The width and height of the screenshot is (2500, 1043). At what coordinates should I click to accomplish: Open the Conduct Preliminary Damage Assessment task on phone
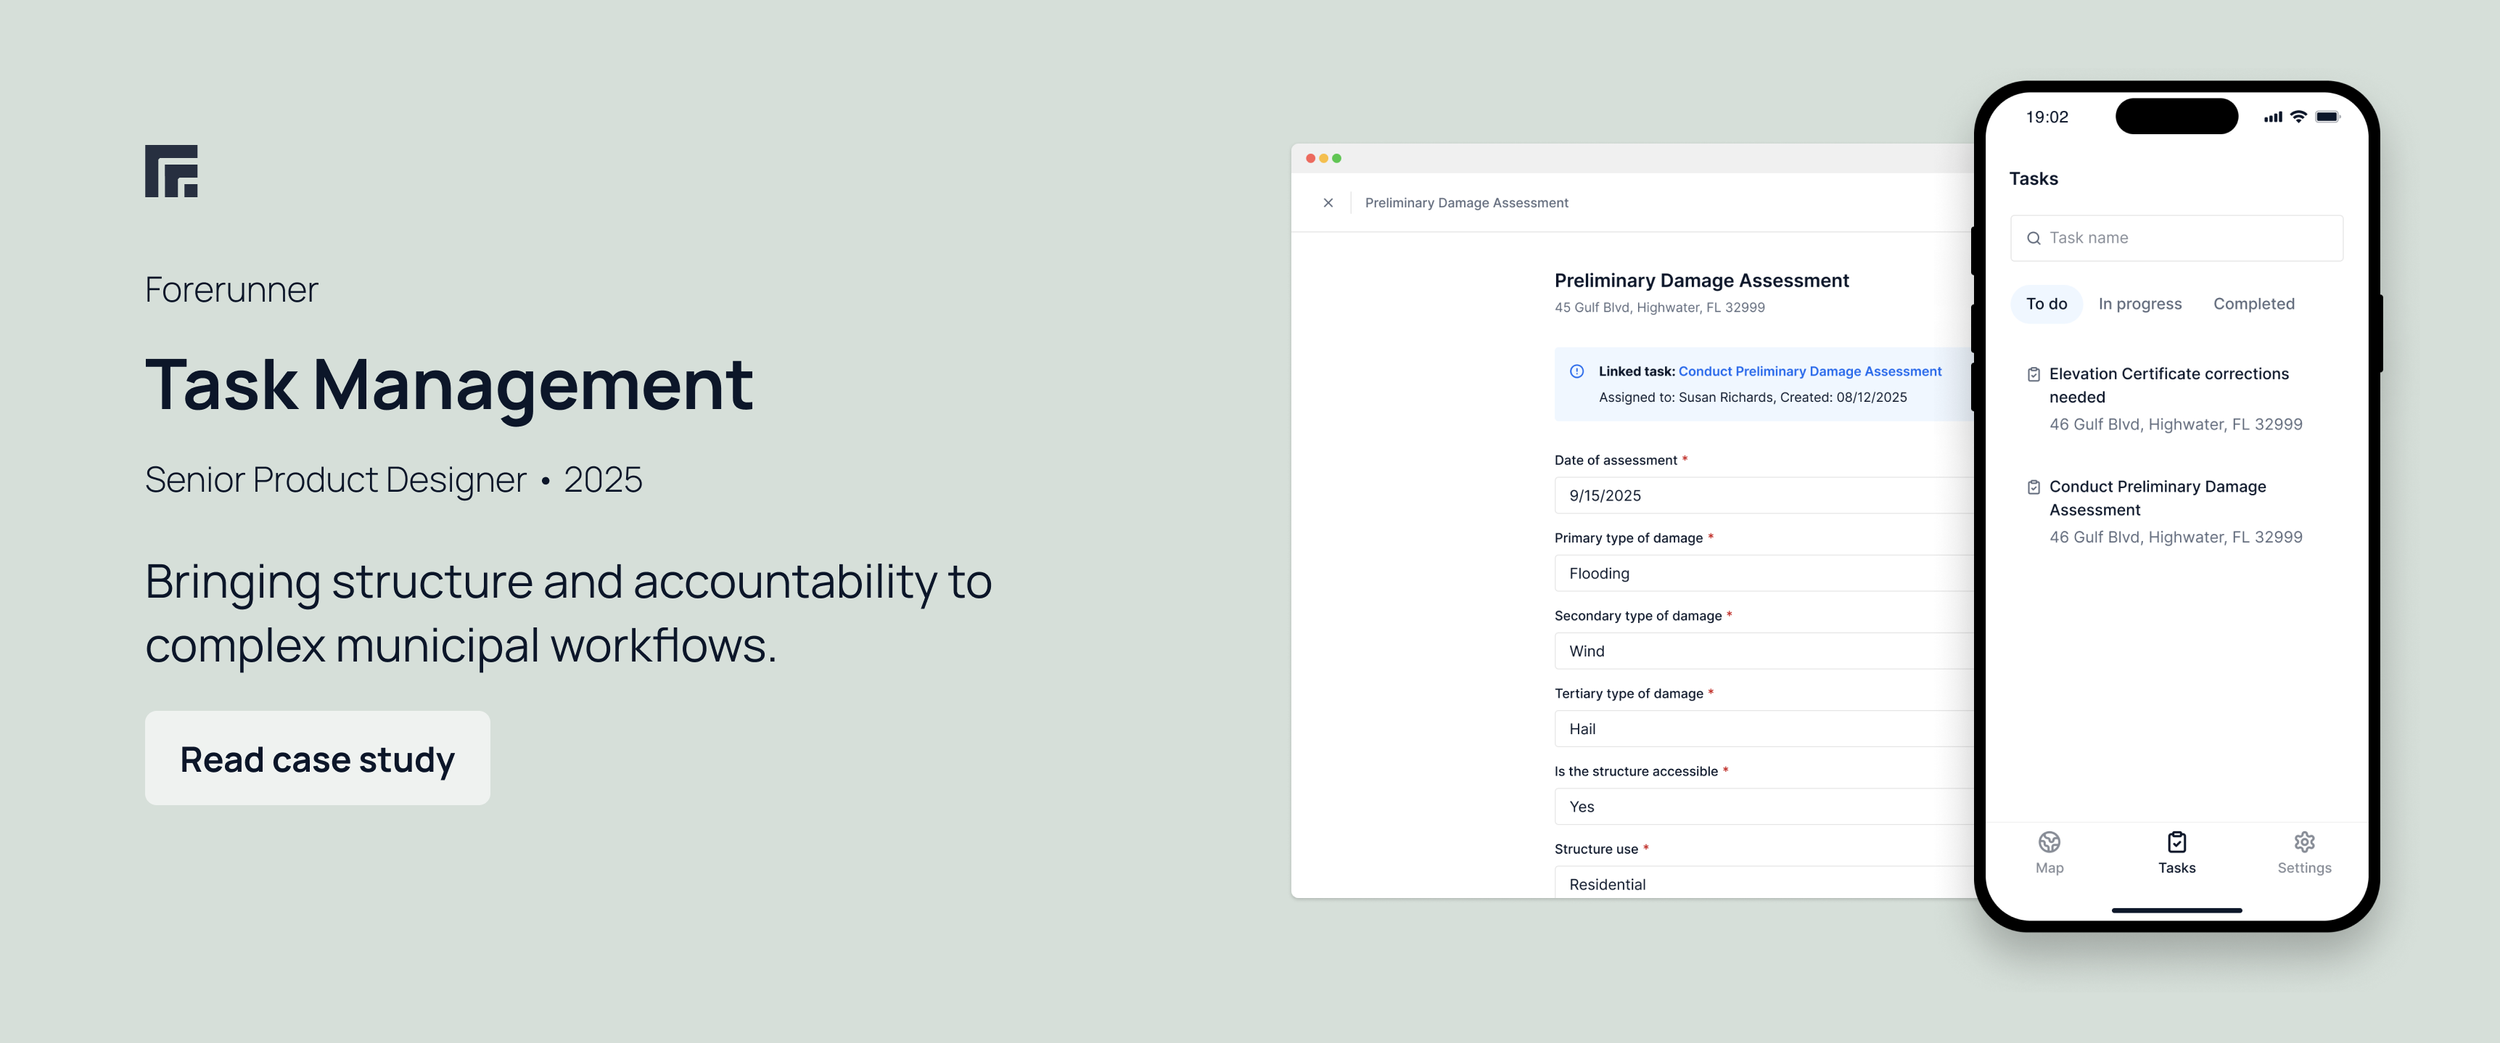(2157, 498)
